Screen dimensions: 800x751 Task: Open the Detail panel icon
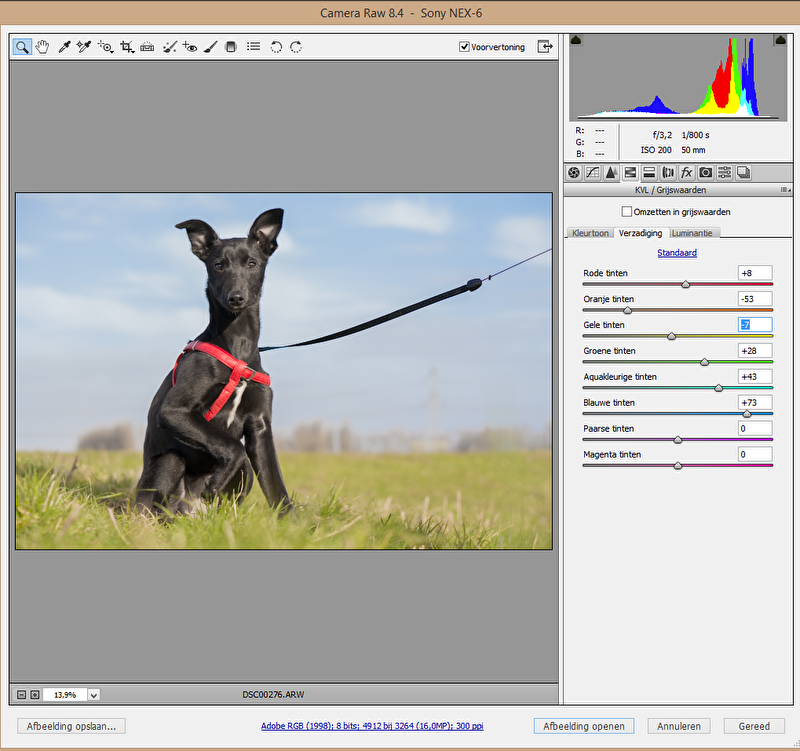[x=611, y=173]
